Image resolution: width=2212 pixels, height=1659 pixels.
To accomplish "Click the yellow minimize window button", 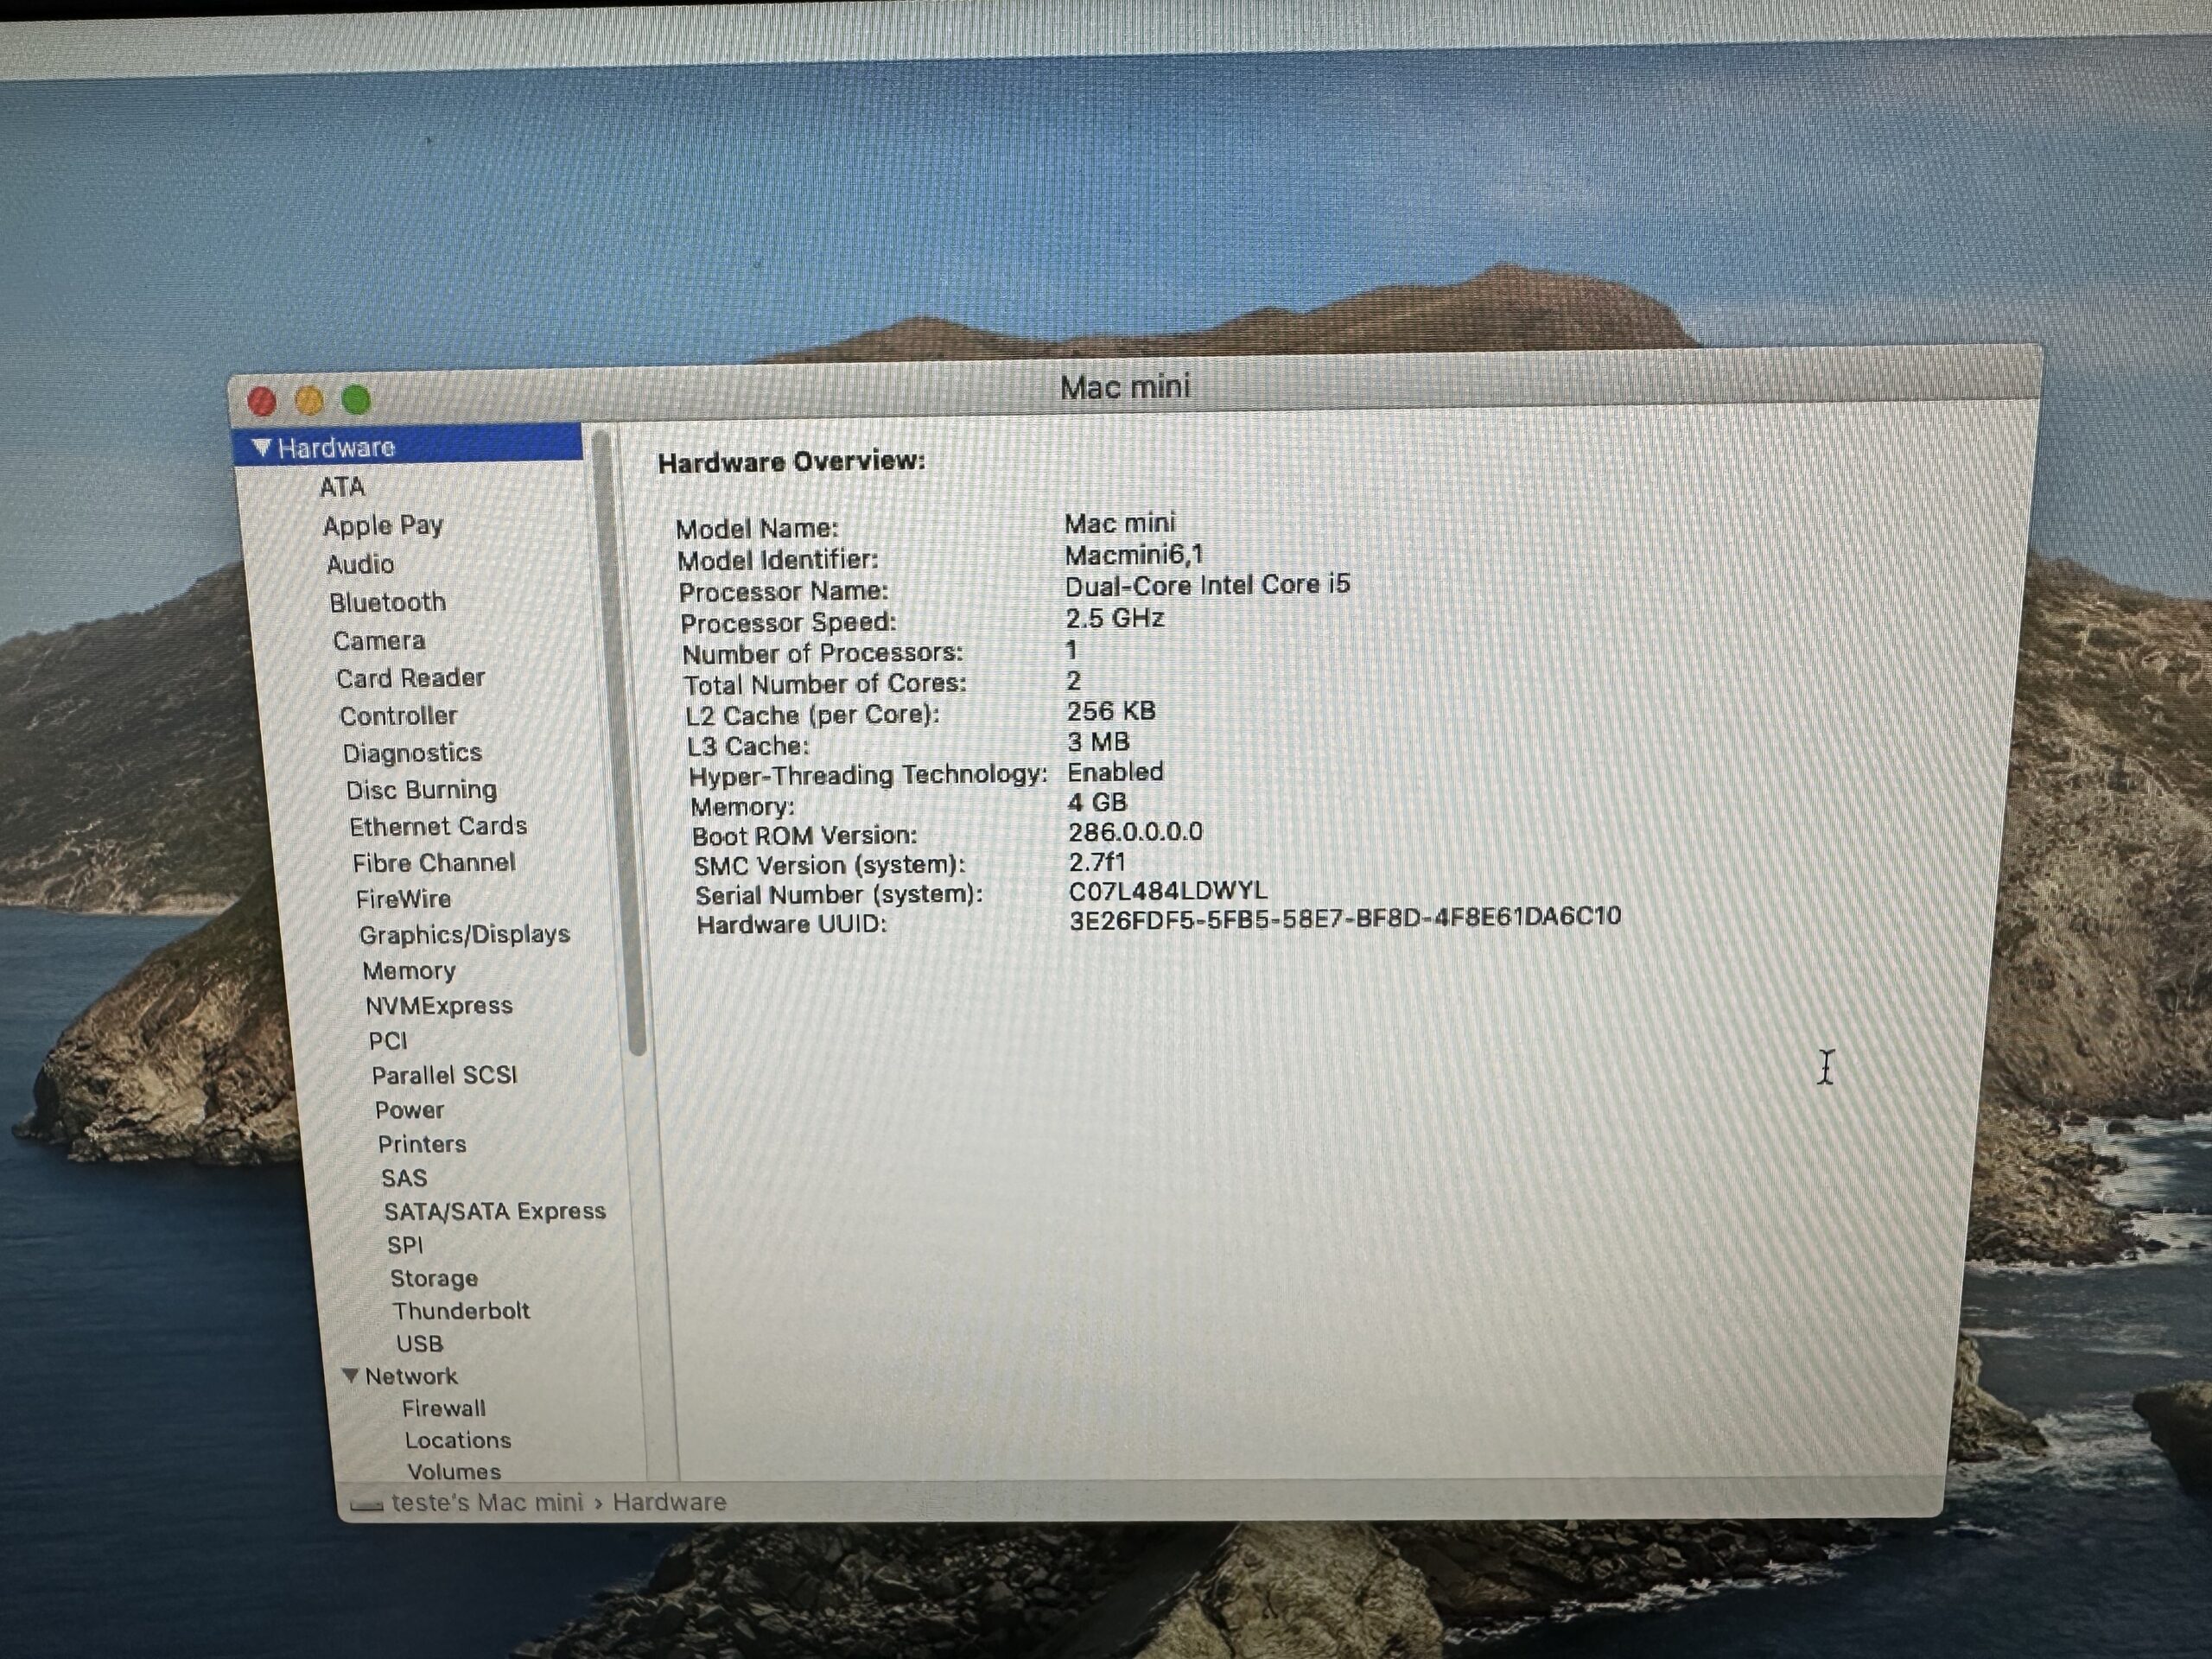I will click(x=309, y=401).
